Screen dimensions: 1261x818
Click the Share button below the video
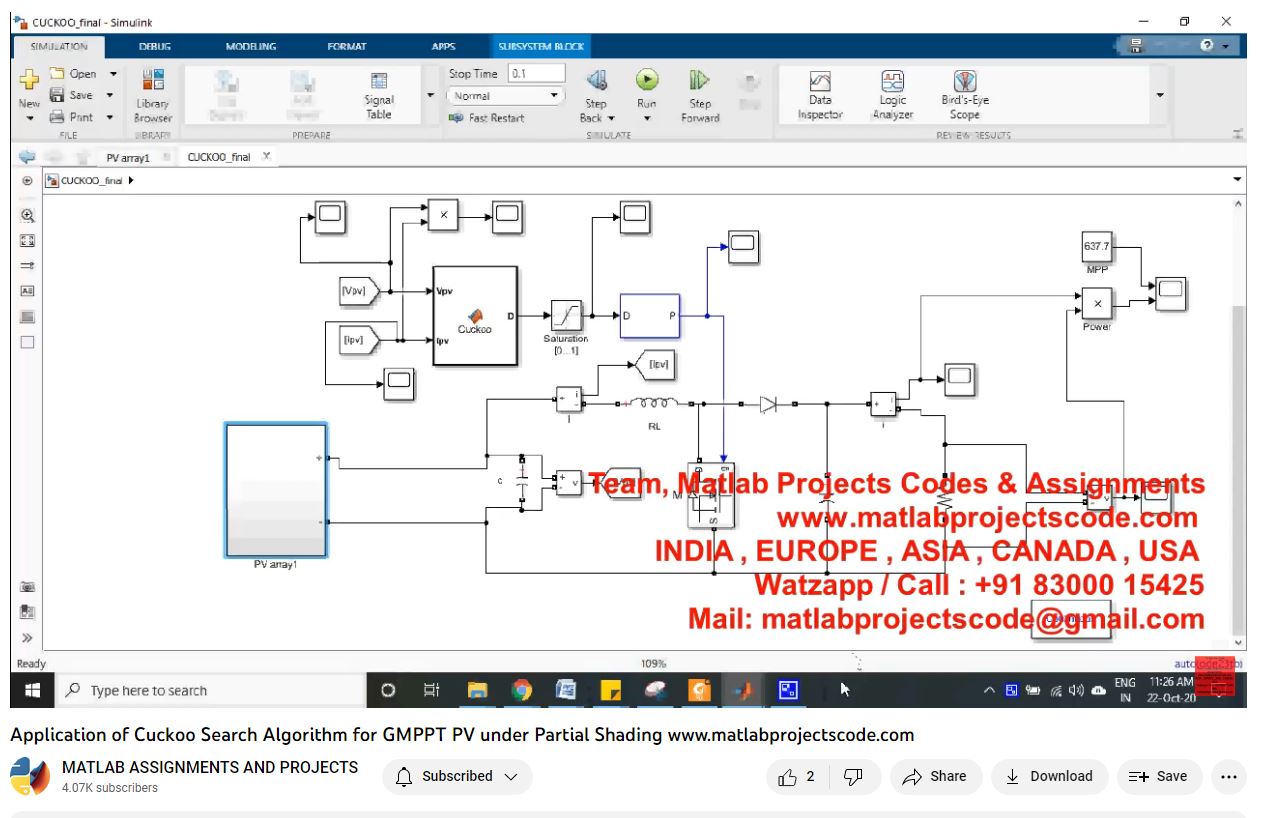pyautogui.click(x=935, y=776)
